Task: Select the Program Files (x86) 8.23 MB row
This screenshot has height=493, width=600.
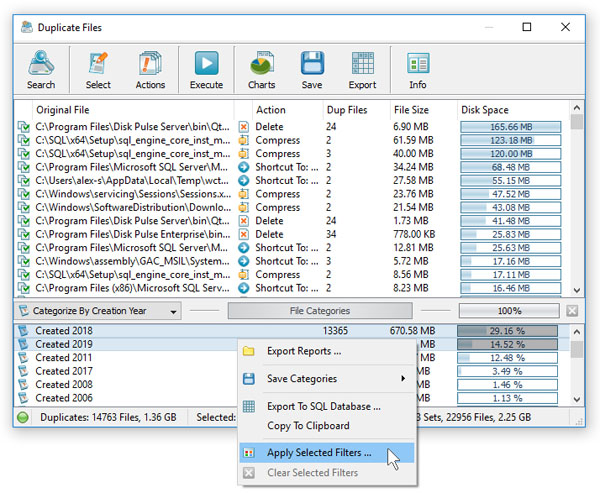Action: (x=293, y=288)
